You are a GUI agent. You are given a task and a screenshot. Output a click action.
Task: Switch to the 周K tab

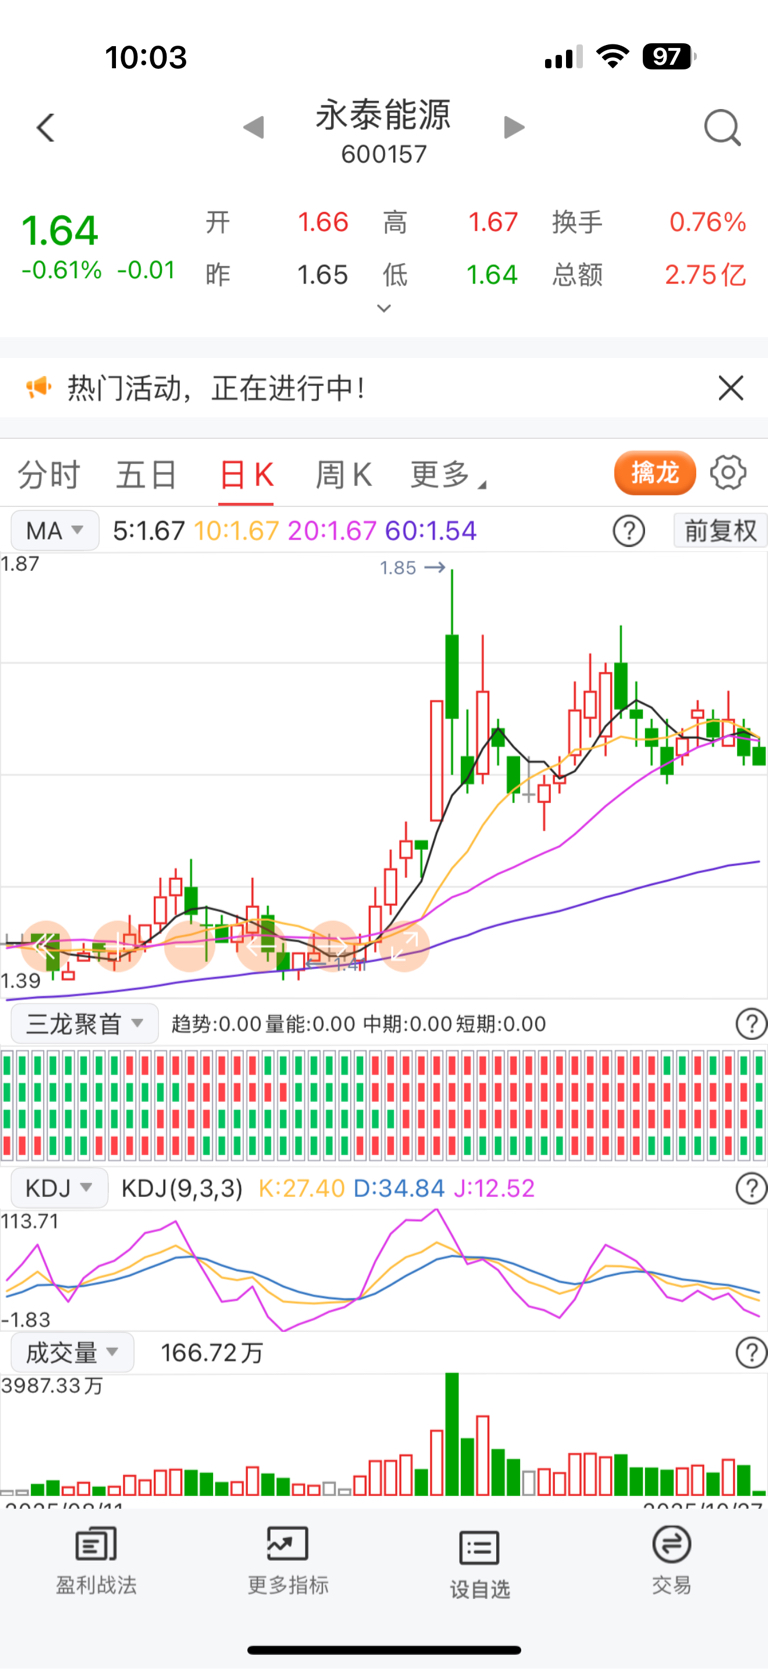click(343, 474)
